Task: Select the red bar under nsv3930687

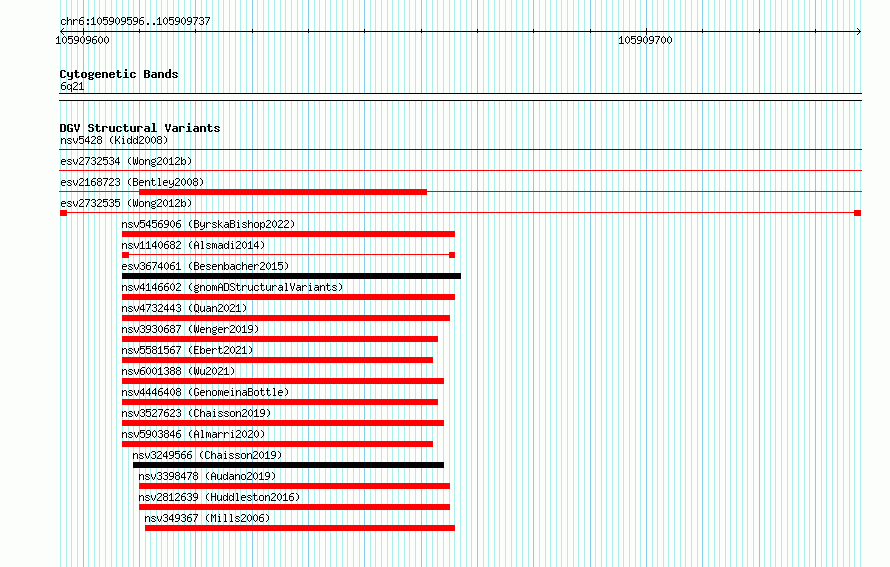Action: (x=280, y=339)
